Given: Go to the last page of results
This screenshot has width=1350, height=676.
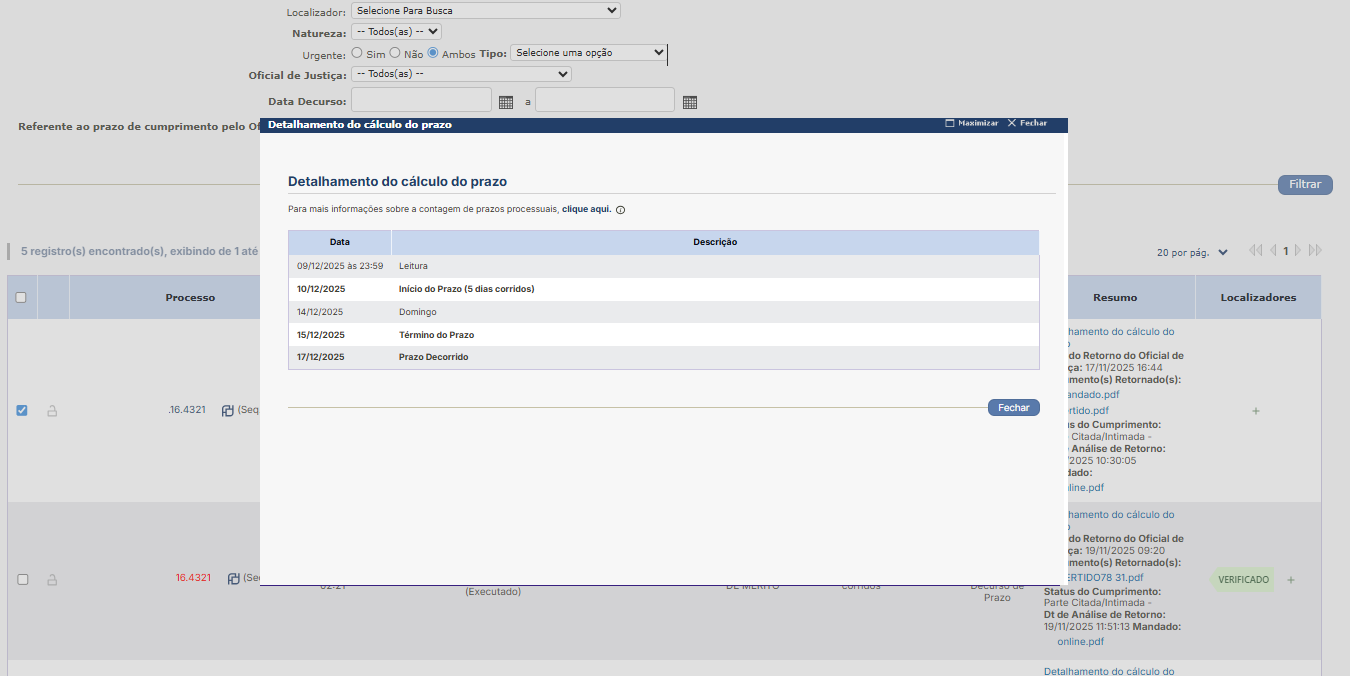Looking at the screenshot, I should (1315, 251).
